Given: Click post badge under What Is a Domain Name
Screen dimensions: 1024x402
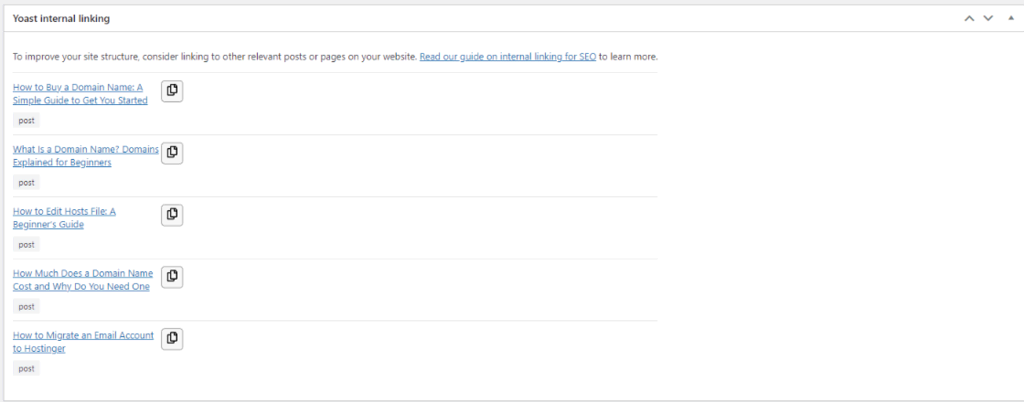Looking at the screenshot, I should click(26, 182).
